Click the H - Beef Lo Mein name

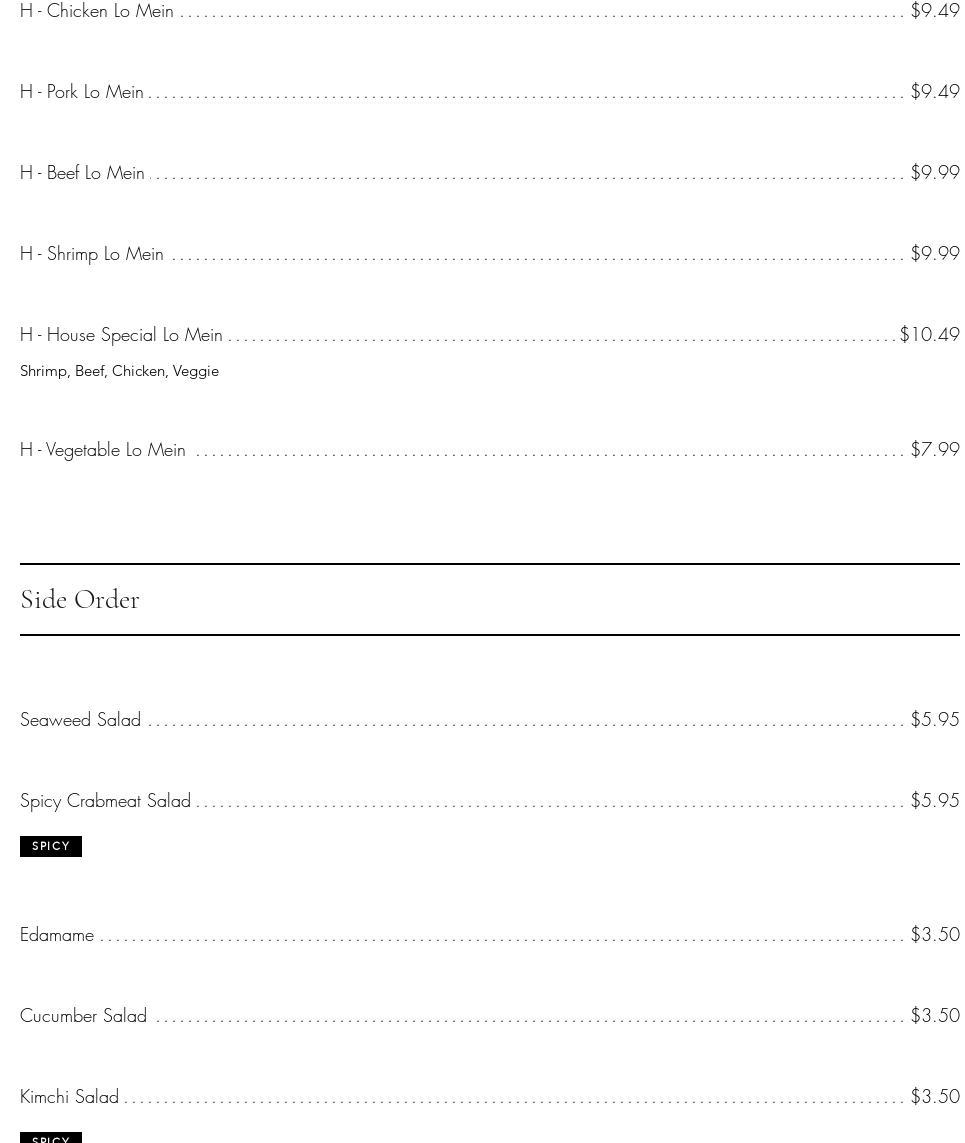[82, 173]
